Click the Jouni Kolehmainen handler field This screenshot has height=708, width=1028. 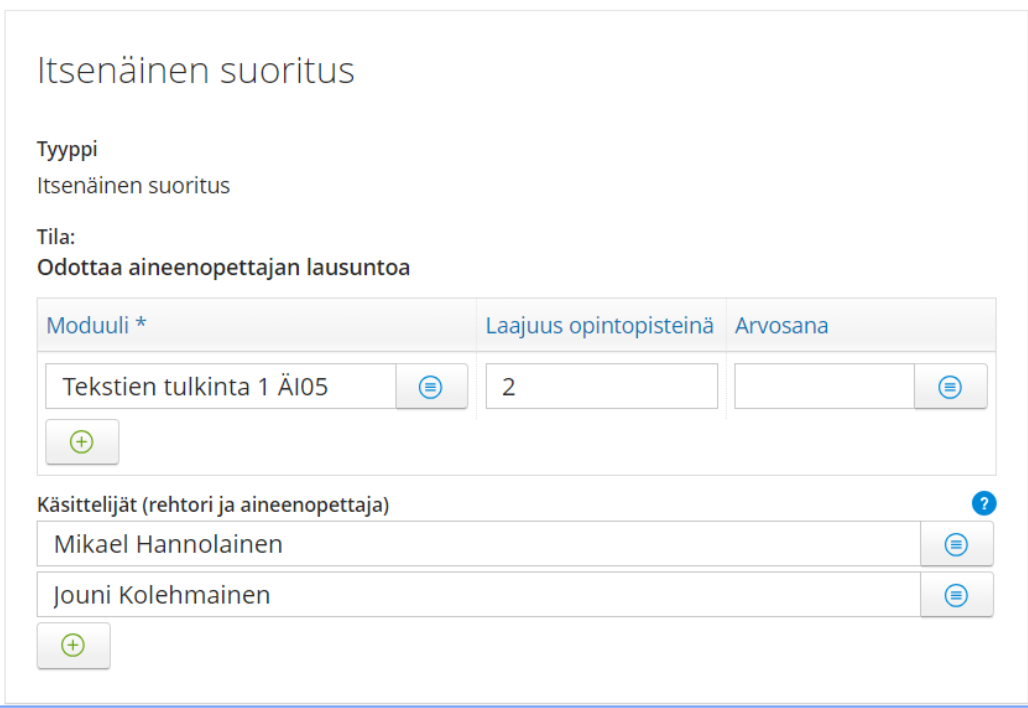tap(479, 595)
